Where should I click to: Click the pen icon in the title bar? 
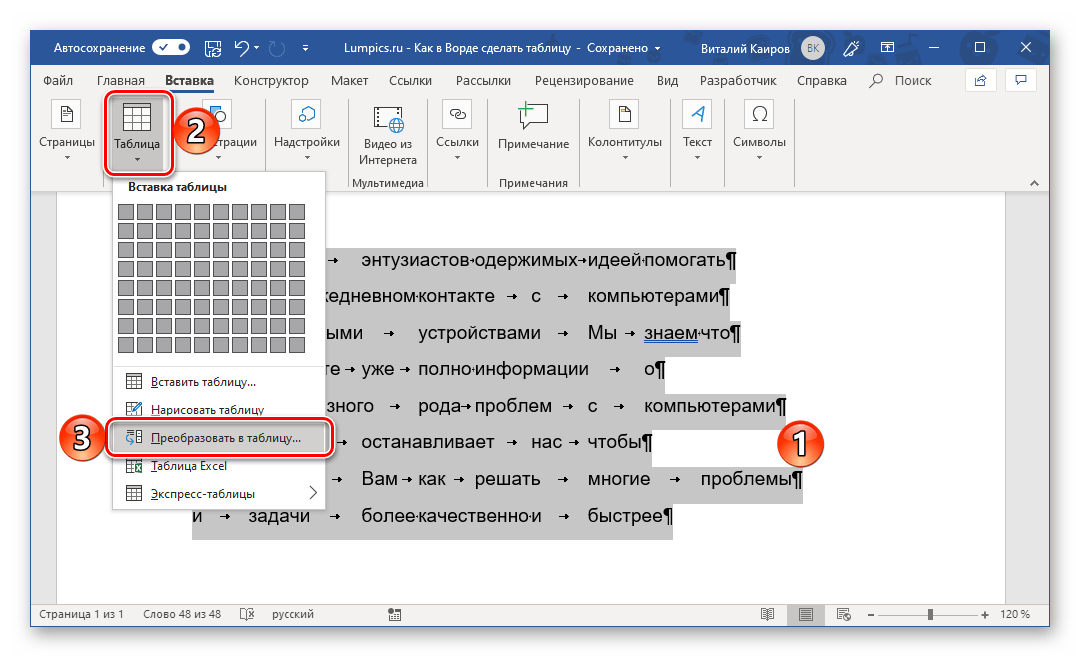point(851,48)
